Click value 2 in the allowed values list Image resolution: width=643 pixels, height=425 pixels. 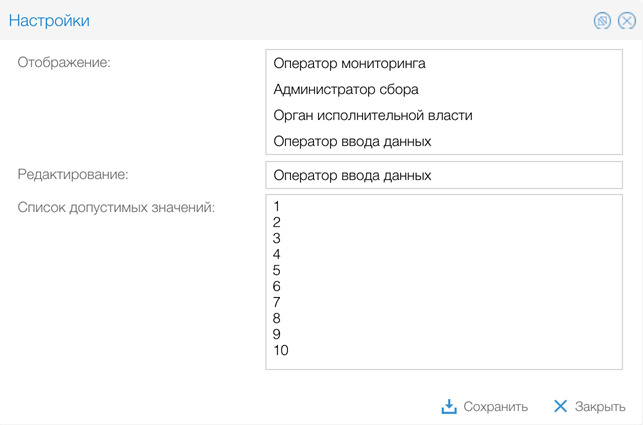[277, 223]
